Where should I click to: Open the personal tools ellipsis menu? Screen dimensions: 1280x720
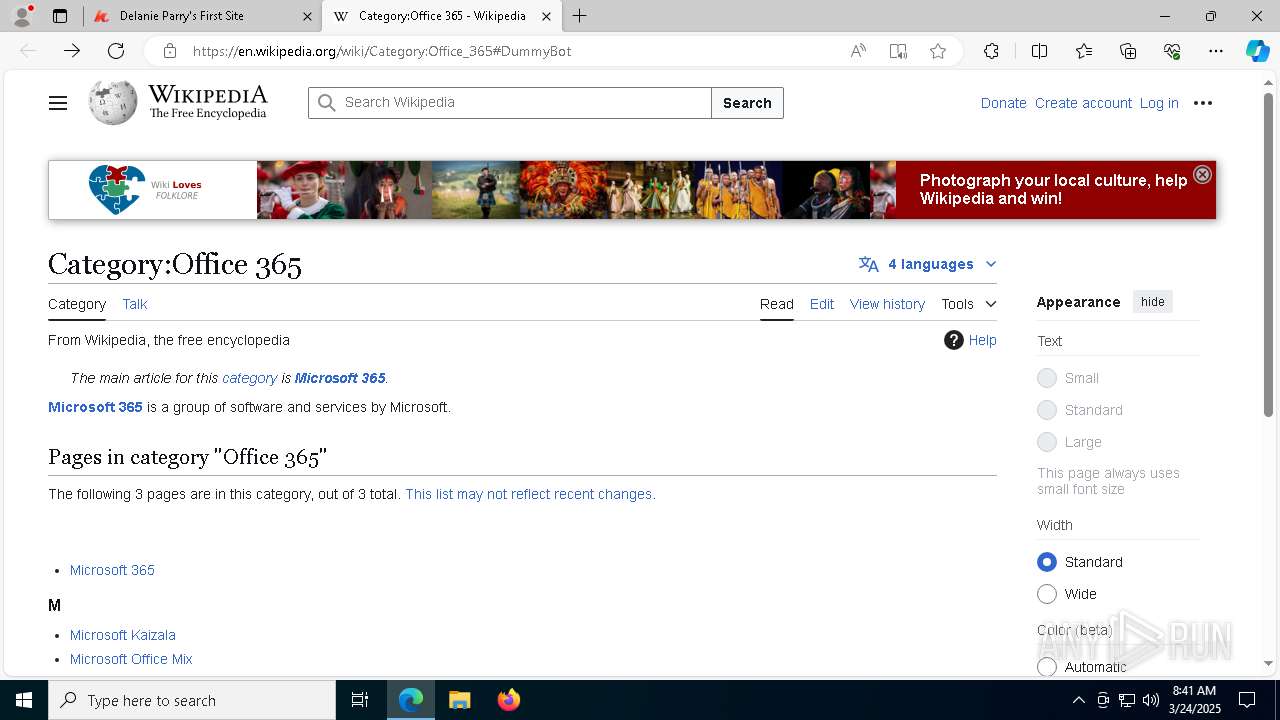coord(1203,103)
